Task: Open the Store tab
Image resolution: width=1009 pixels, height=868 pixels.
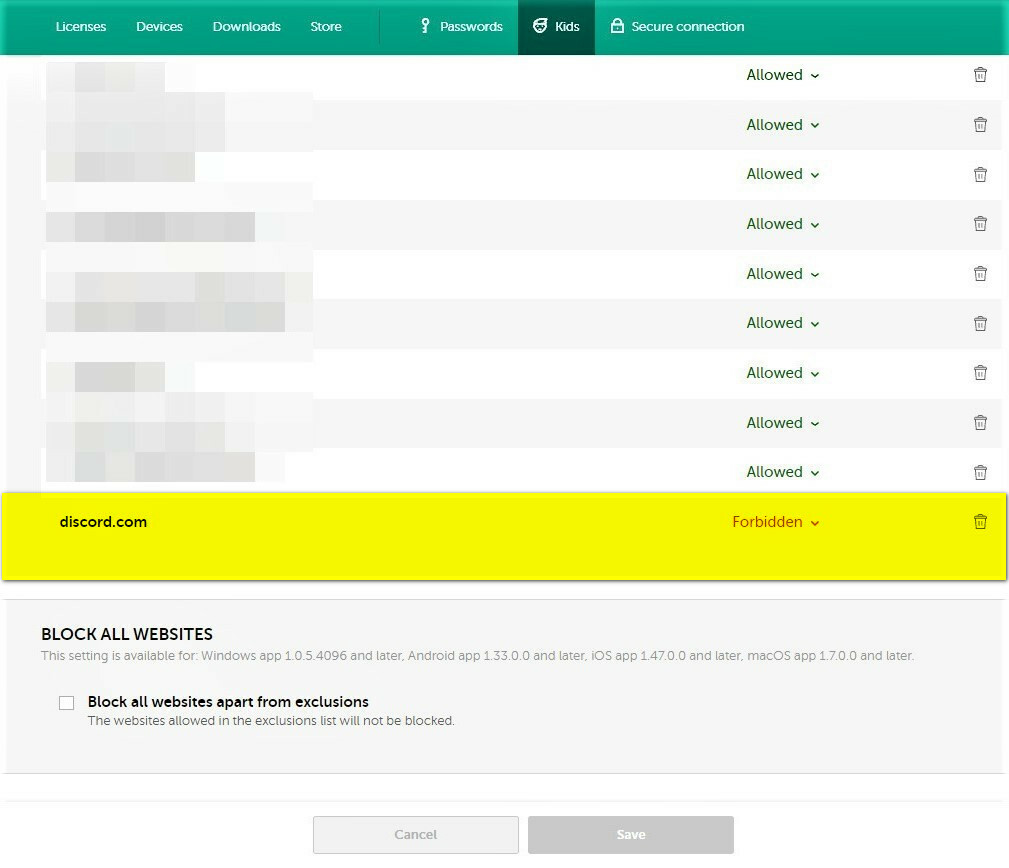Action: click(326, 26)
